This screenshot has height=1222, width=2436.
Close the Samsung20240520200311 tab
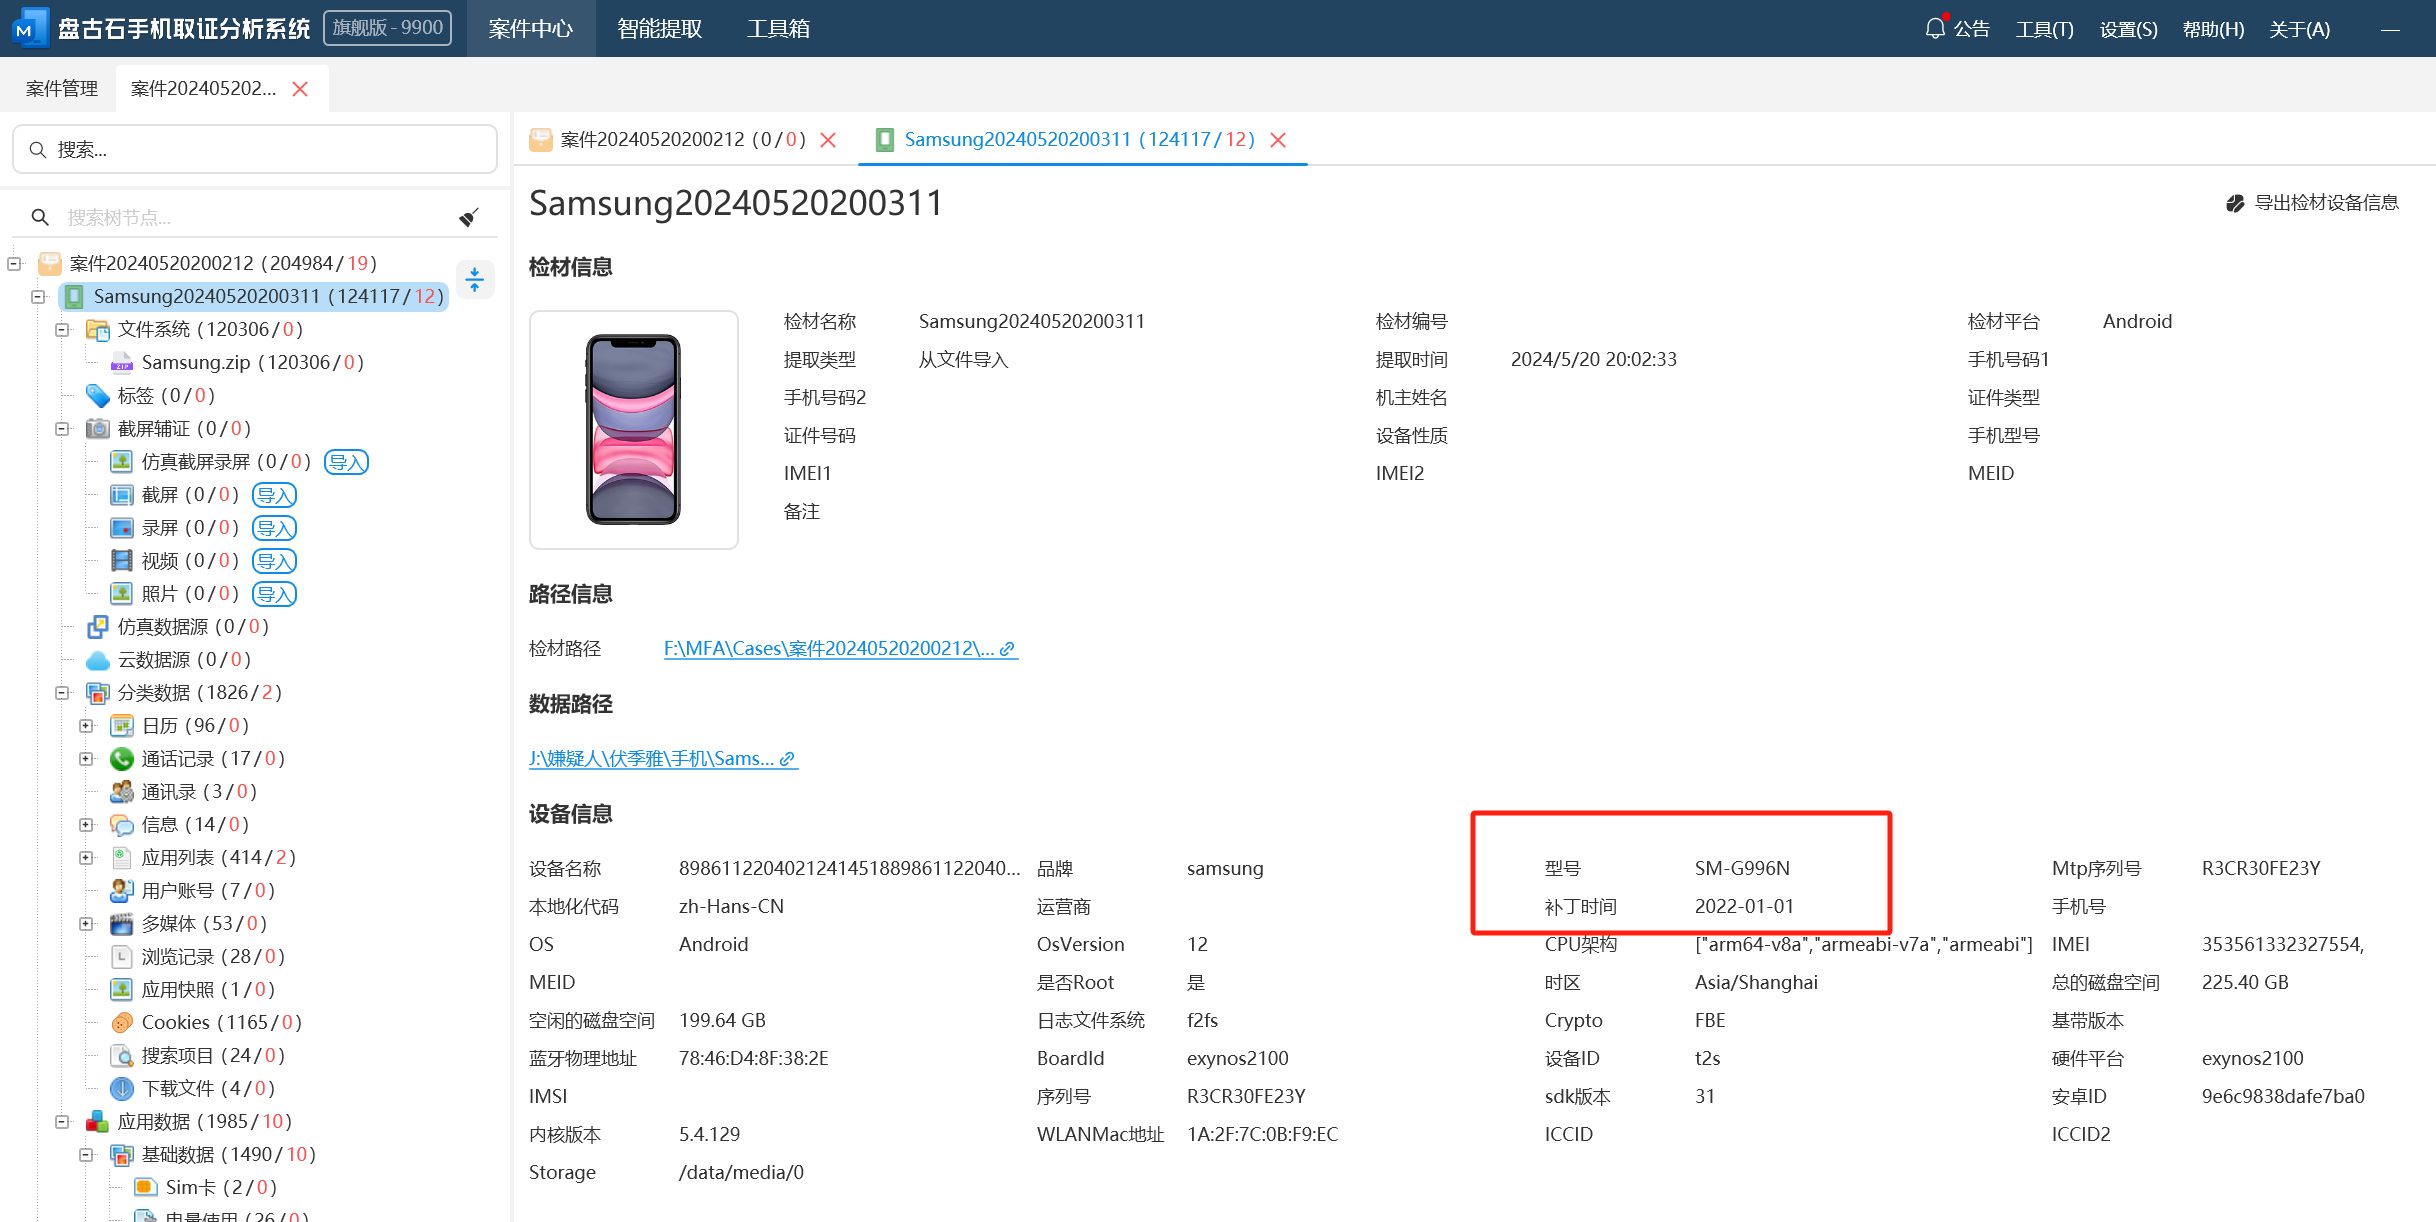click(x=1278, y=140)
